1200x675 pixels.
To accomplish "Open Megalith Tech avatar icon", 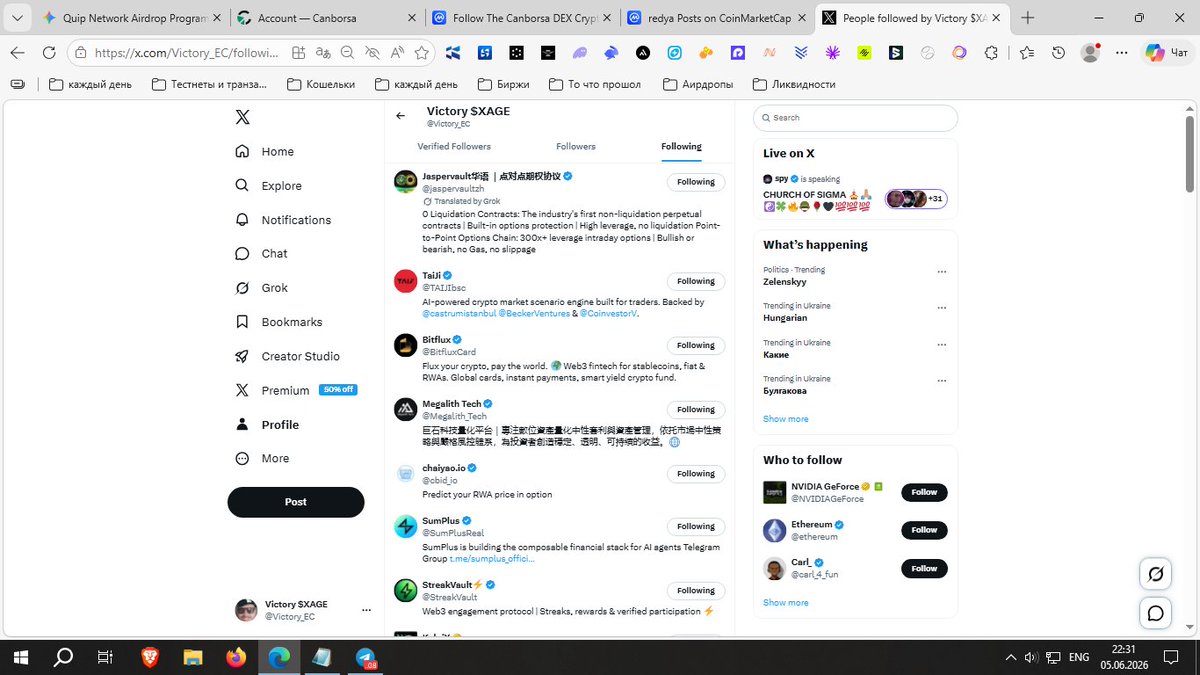I will [405, 409].
